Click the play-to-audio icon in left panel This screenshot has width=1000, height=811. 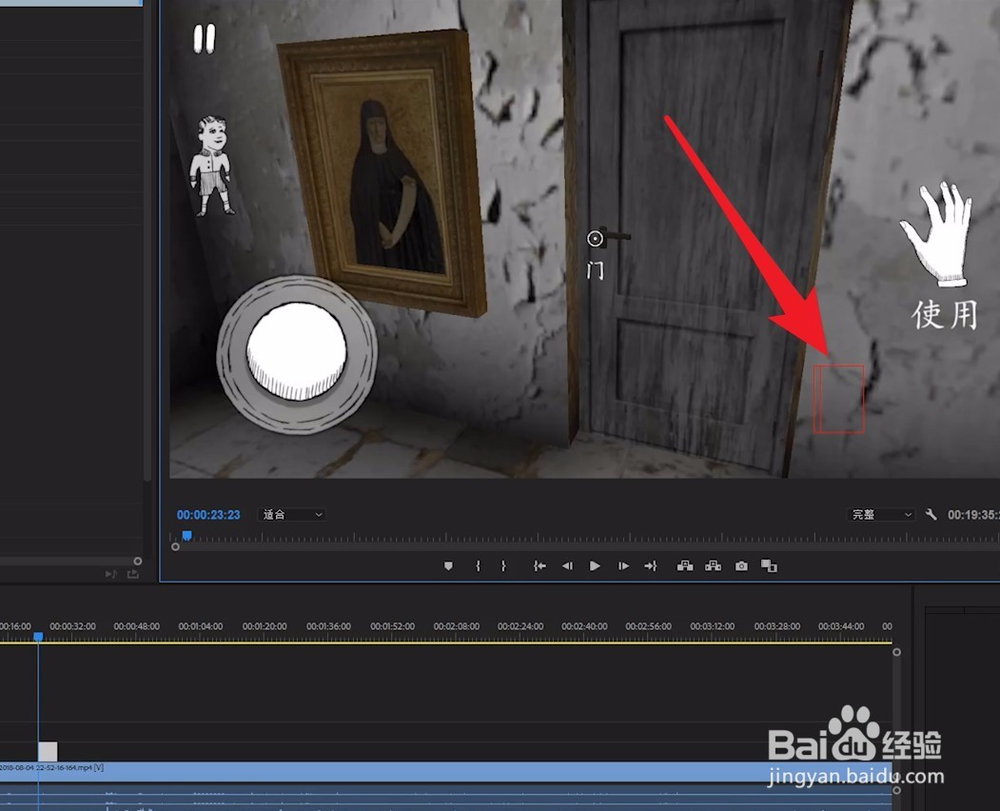tap(111, 574)
